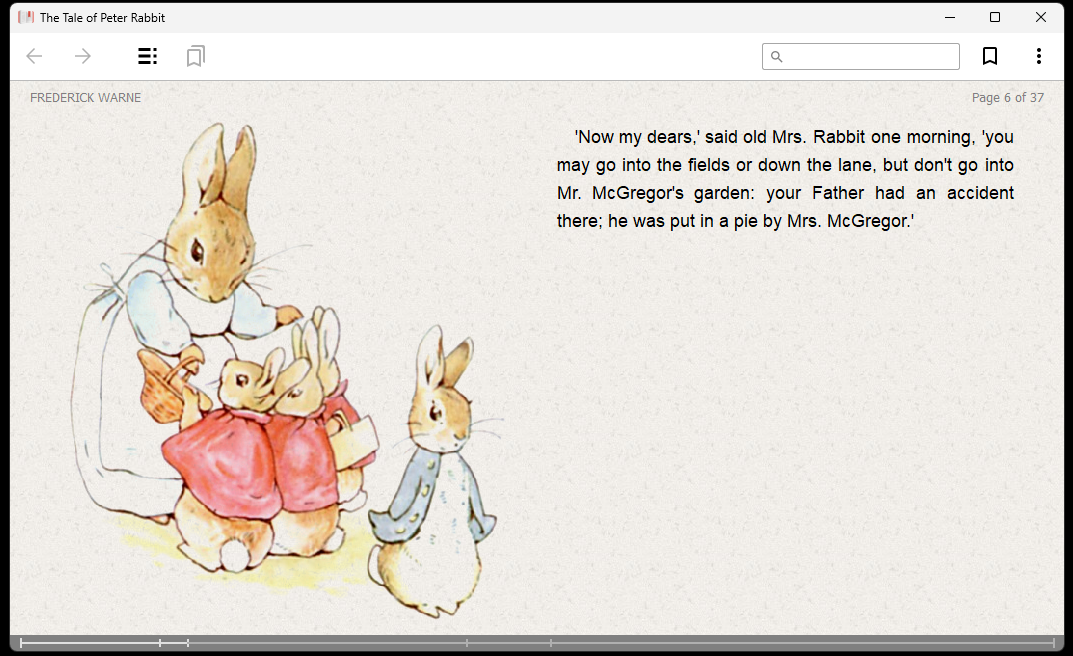
Task: Click the book icon in title bar
Action: point(26,17)
